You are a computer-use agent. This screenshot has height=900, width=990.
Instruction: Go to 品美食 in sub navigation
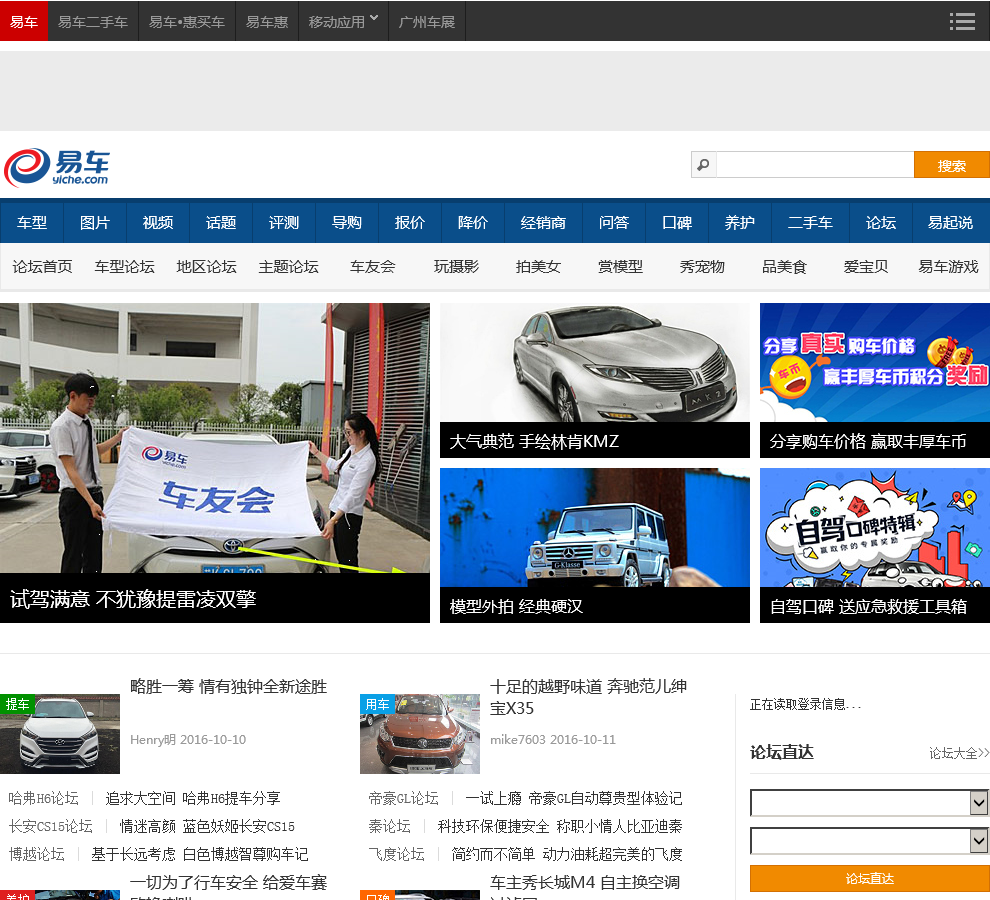coord(784,267)
